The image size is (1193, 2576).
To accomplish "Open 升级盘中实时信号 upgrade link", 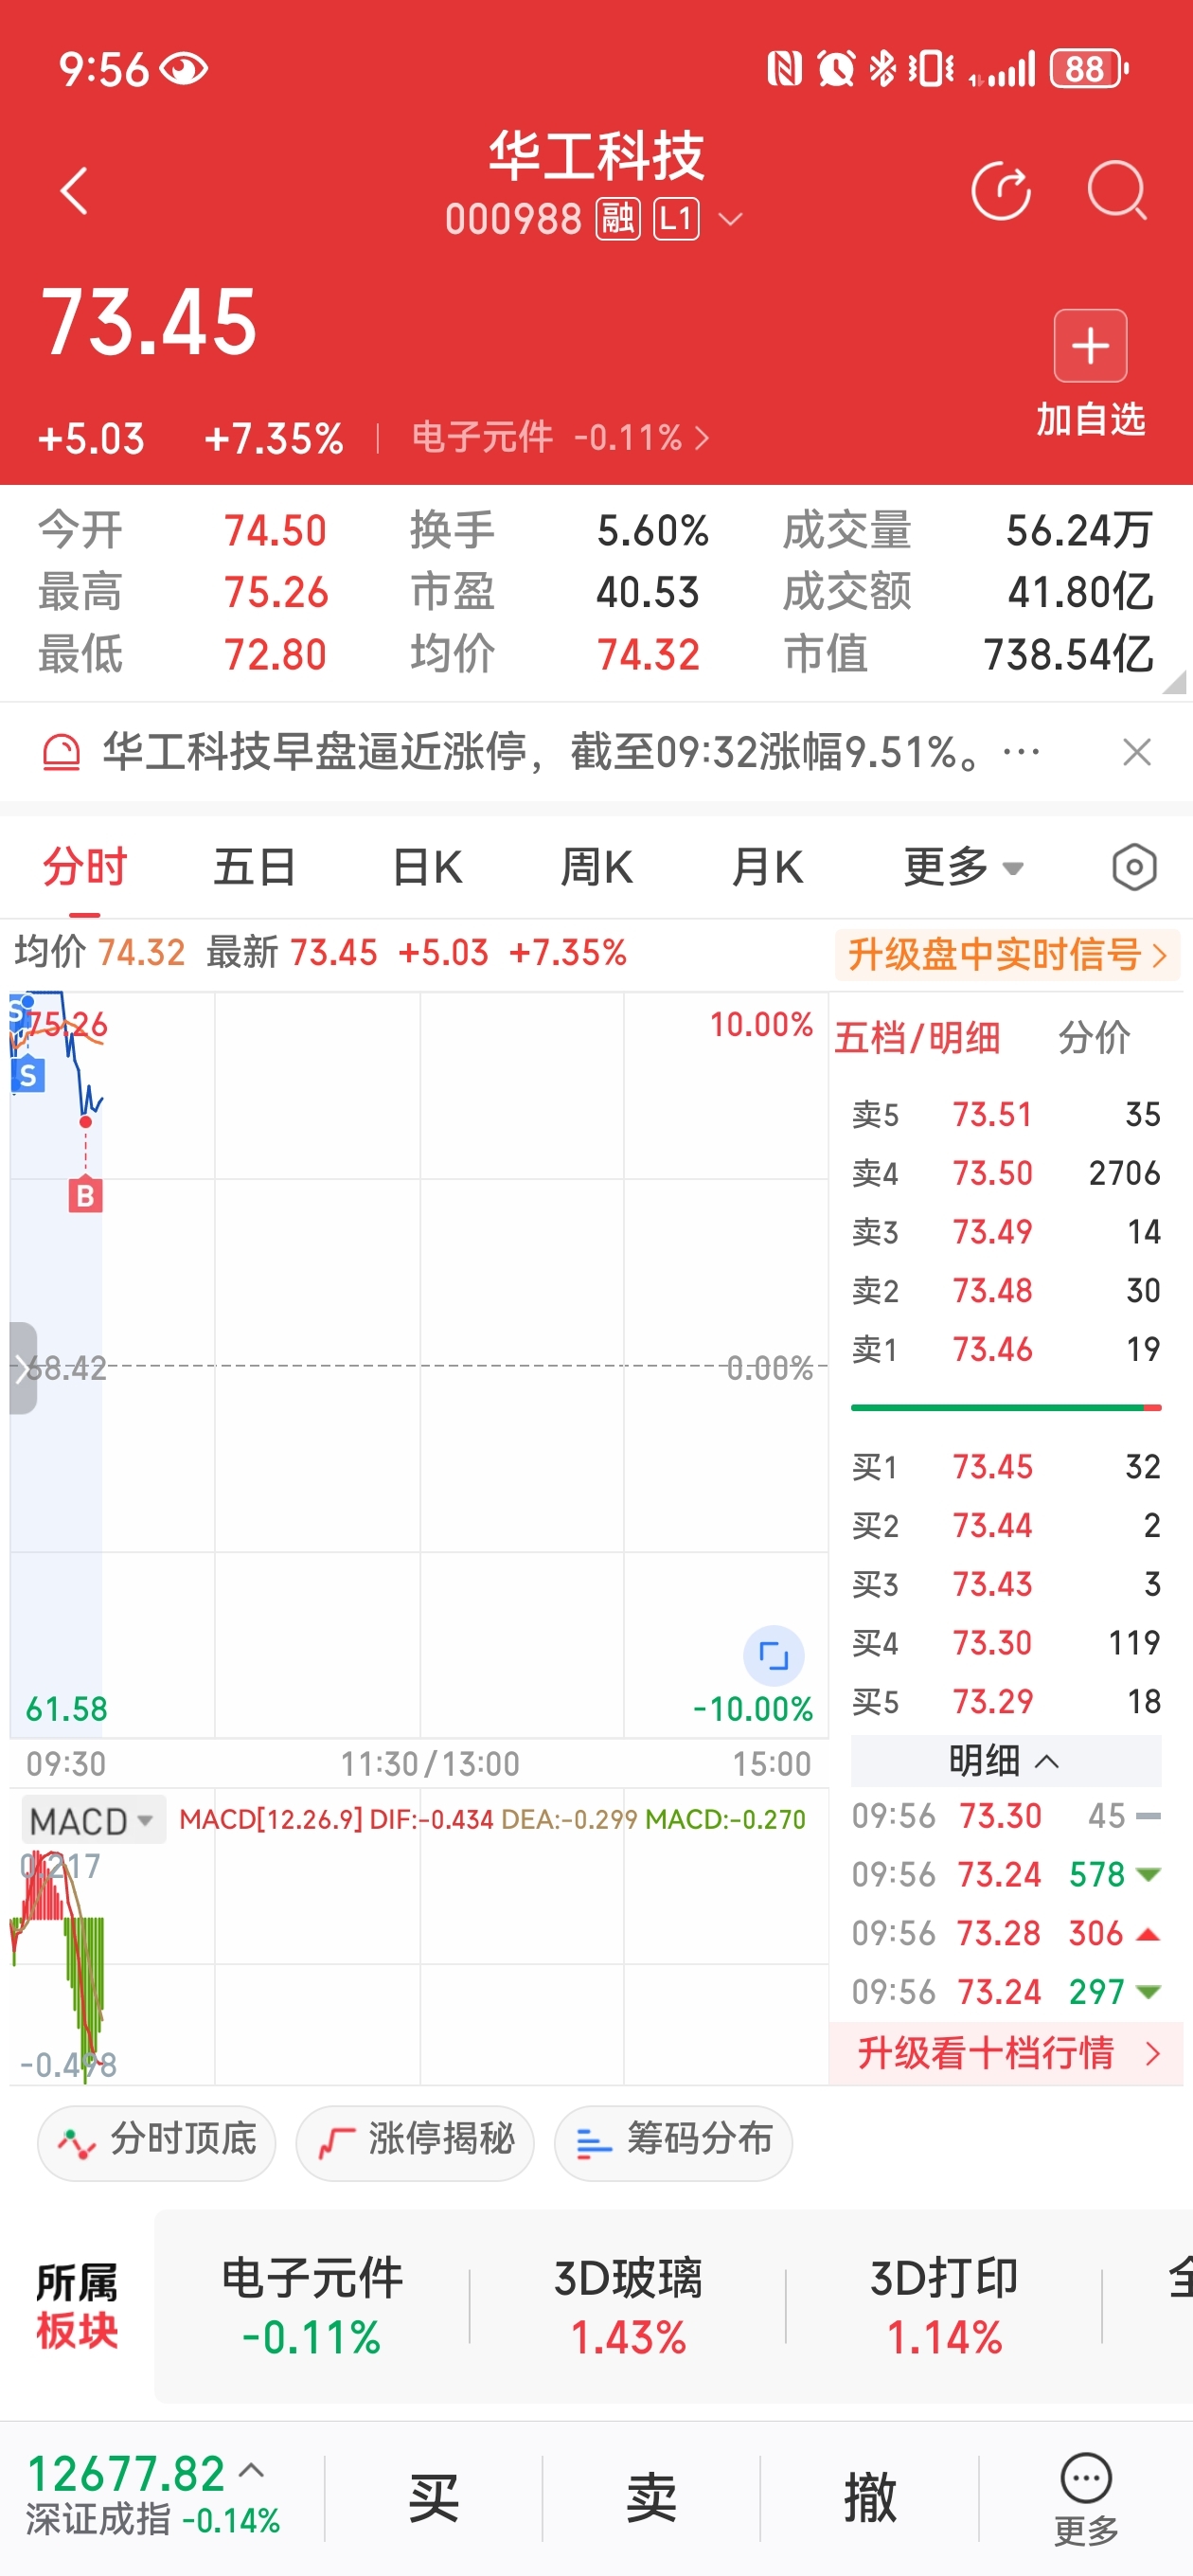I will 1008,954.
